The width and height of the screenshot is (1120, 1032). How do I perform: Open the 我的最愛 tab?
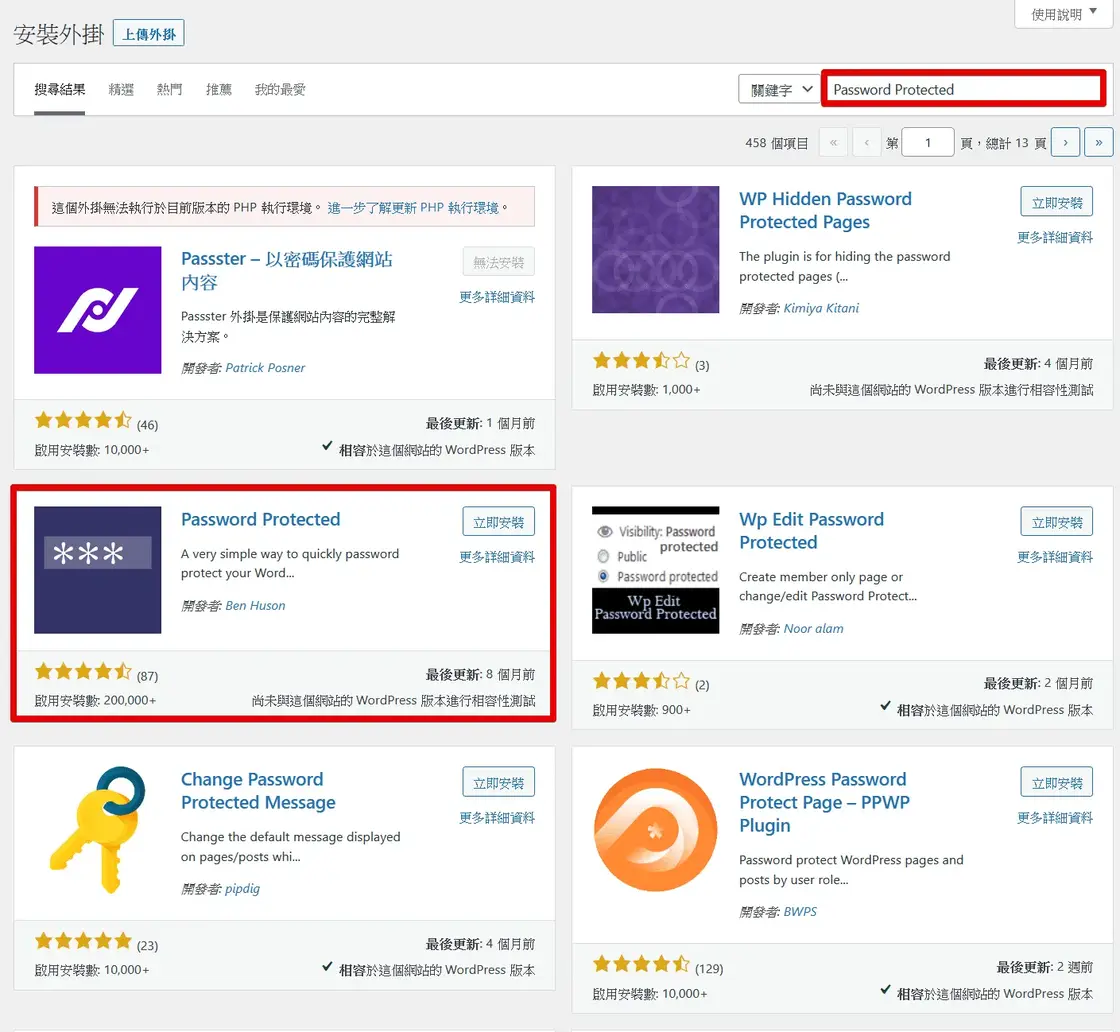[280, 89]
